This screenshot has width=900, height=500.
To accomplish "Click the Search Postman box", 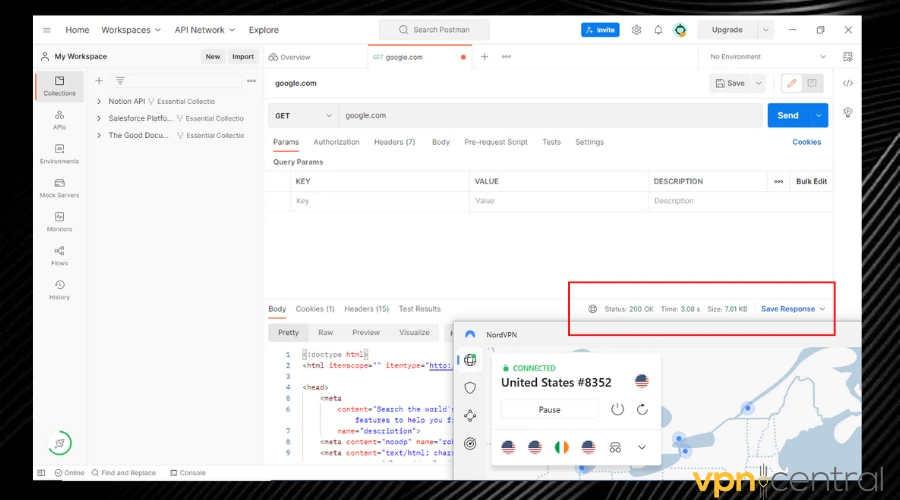I will tap(435, 30).
